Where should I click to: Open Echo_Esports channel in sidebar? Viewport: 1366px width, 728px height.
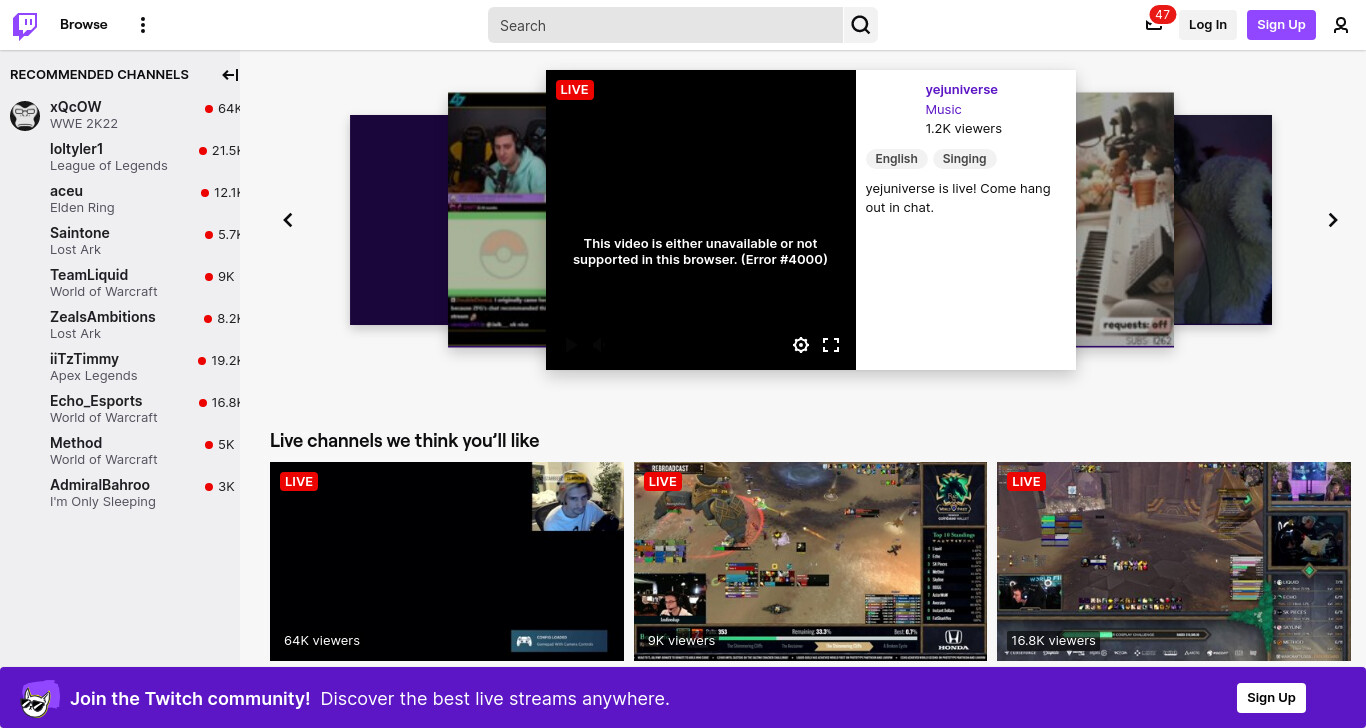pyautogui.click(x=120, y=409)
